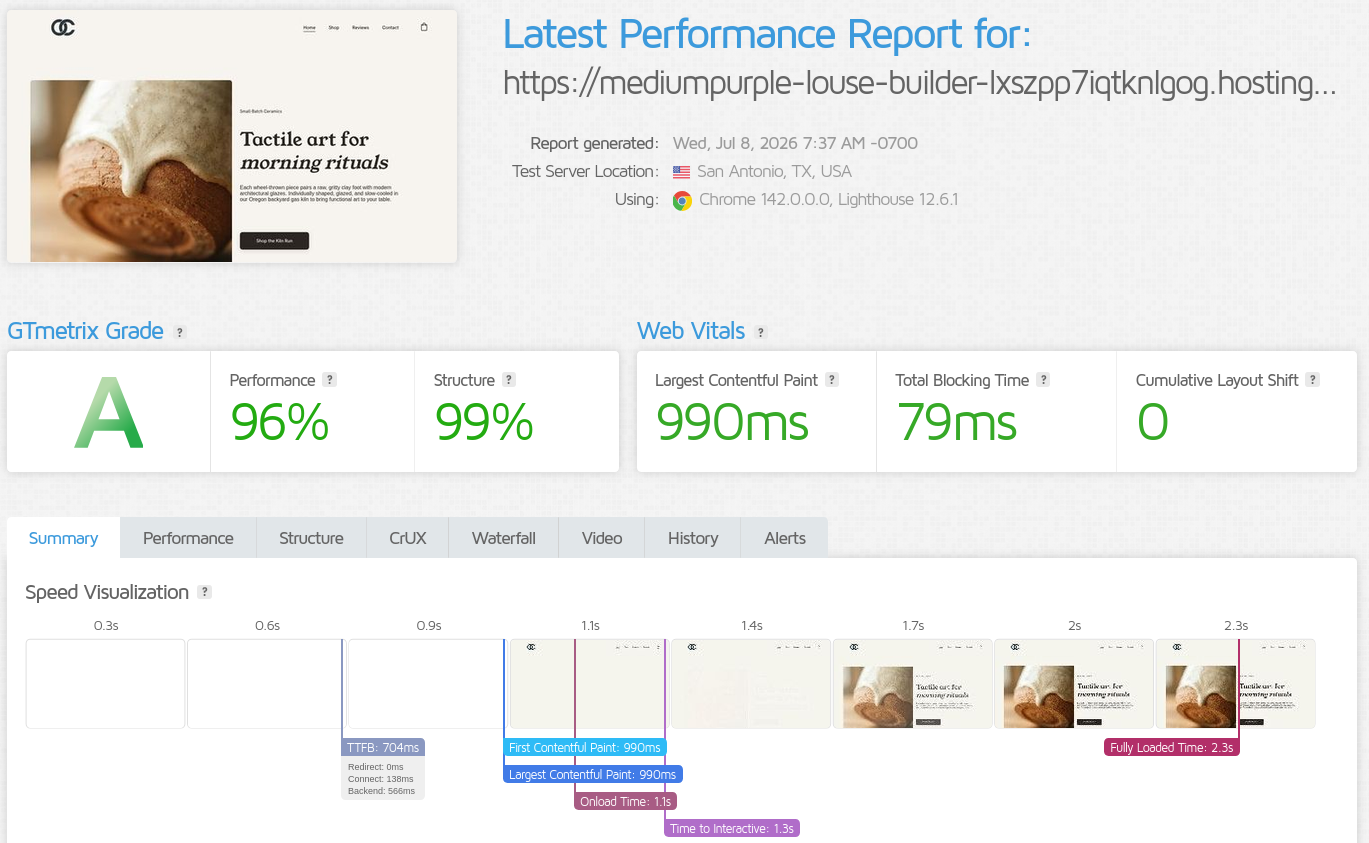The width and height of the screenshot is (1369, 843).
Task: Click help icon next to Cumulative Layout Shift
Action: click(1313, 380)
